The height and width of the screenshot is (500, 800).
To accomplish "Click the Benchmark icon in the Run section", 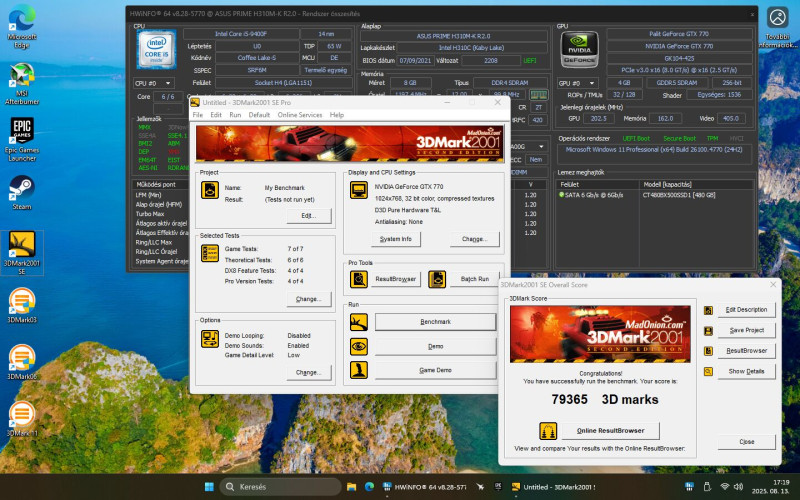I will [359, 322].
